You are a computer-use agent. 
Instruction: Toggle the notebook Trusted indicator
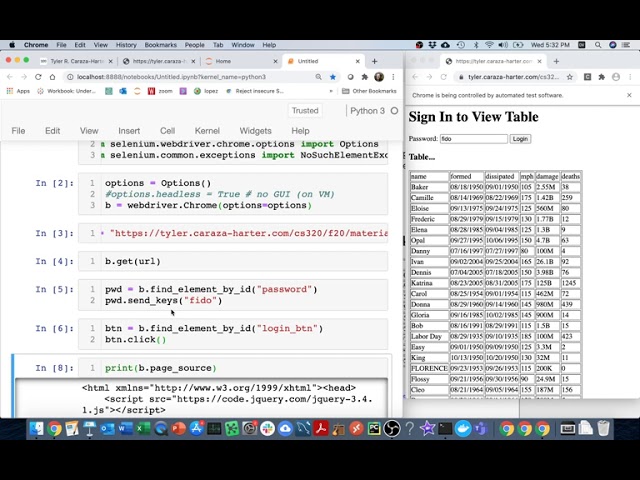click(305, 111)
